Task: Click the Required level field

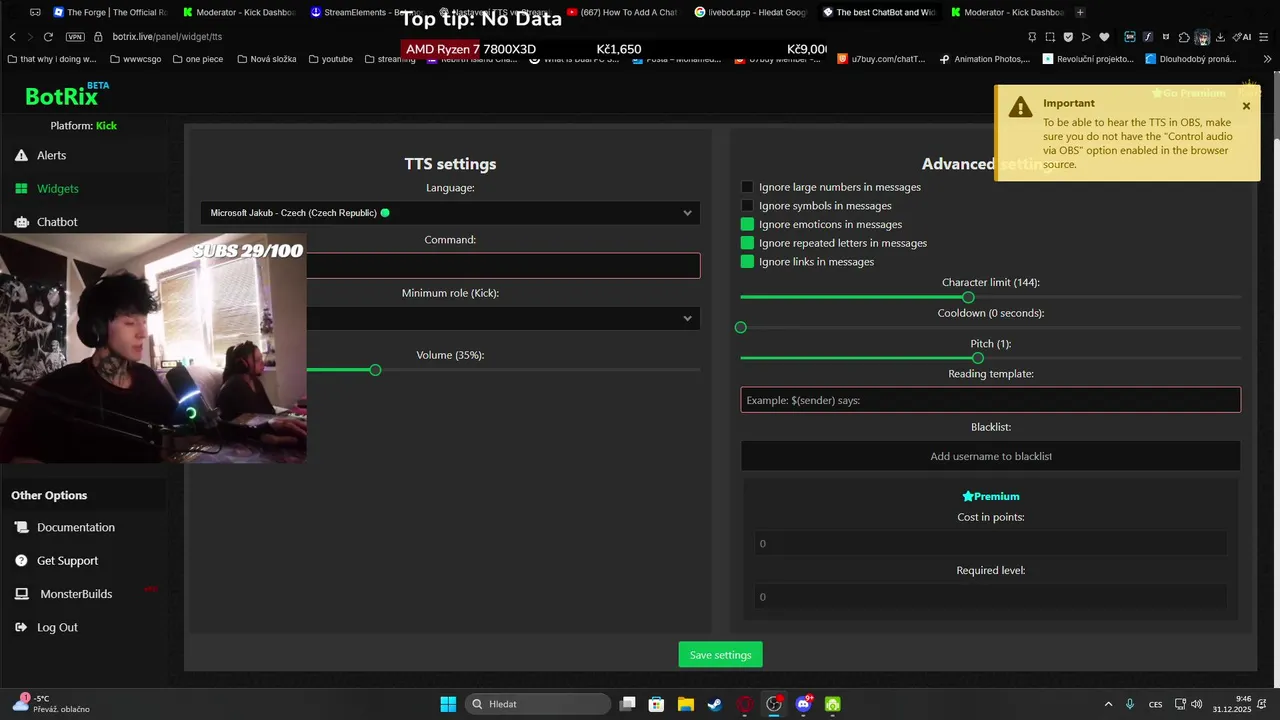Action: click(990, 597)
